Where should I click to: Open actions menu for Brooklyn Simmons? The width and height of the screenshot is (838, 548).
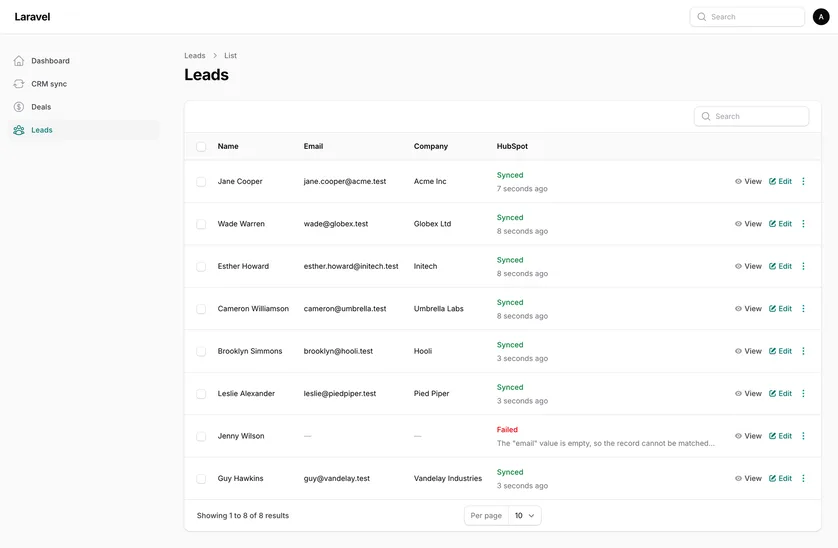pos(803,351)
